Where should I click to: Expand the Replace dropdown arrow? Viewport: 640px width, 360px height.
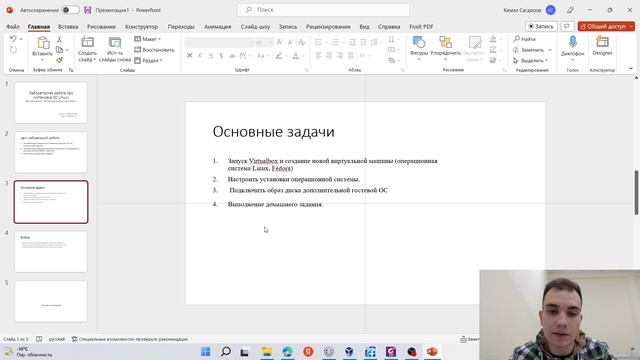point(550,50)
